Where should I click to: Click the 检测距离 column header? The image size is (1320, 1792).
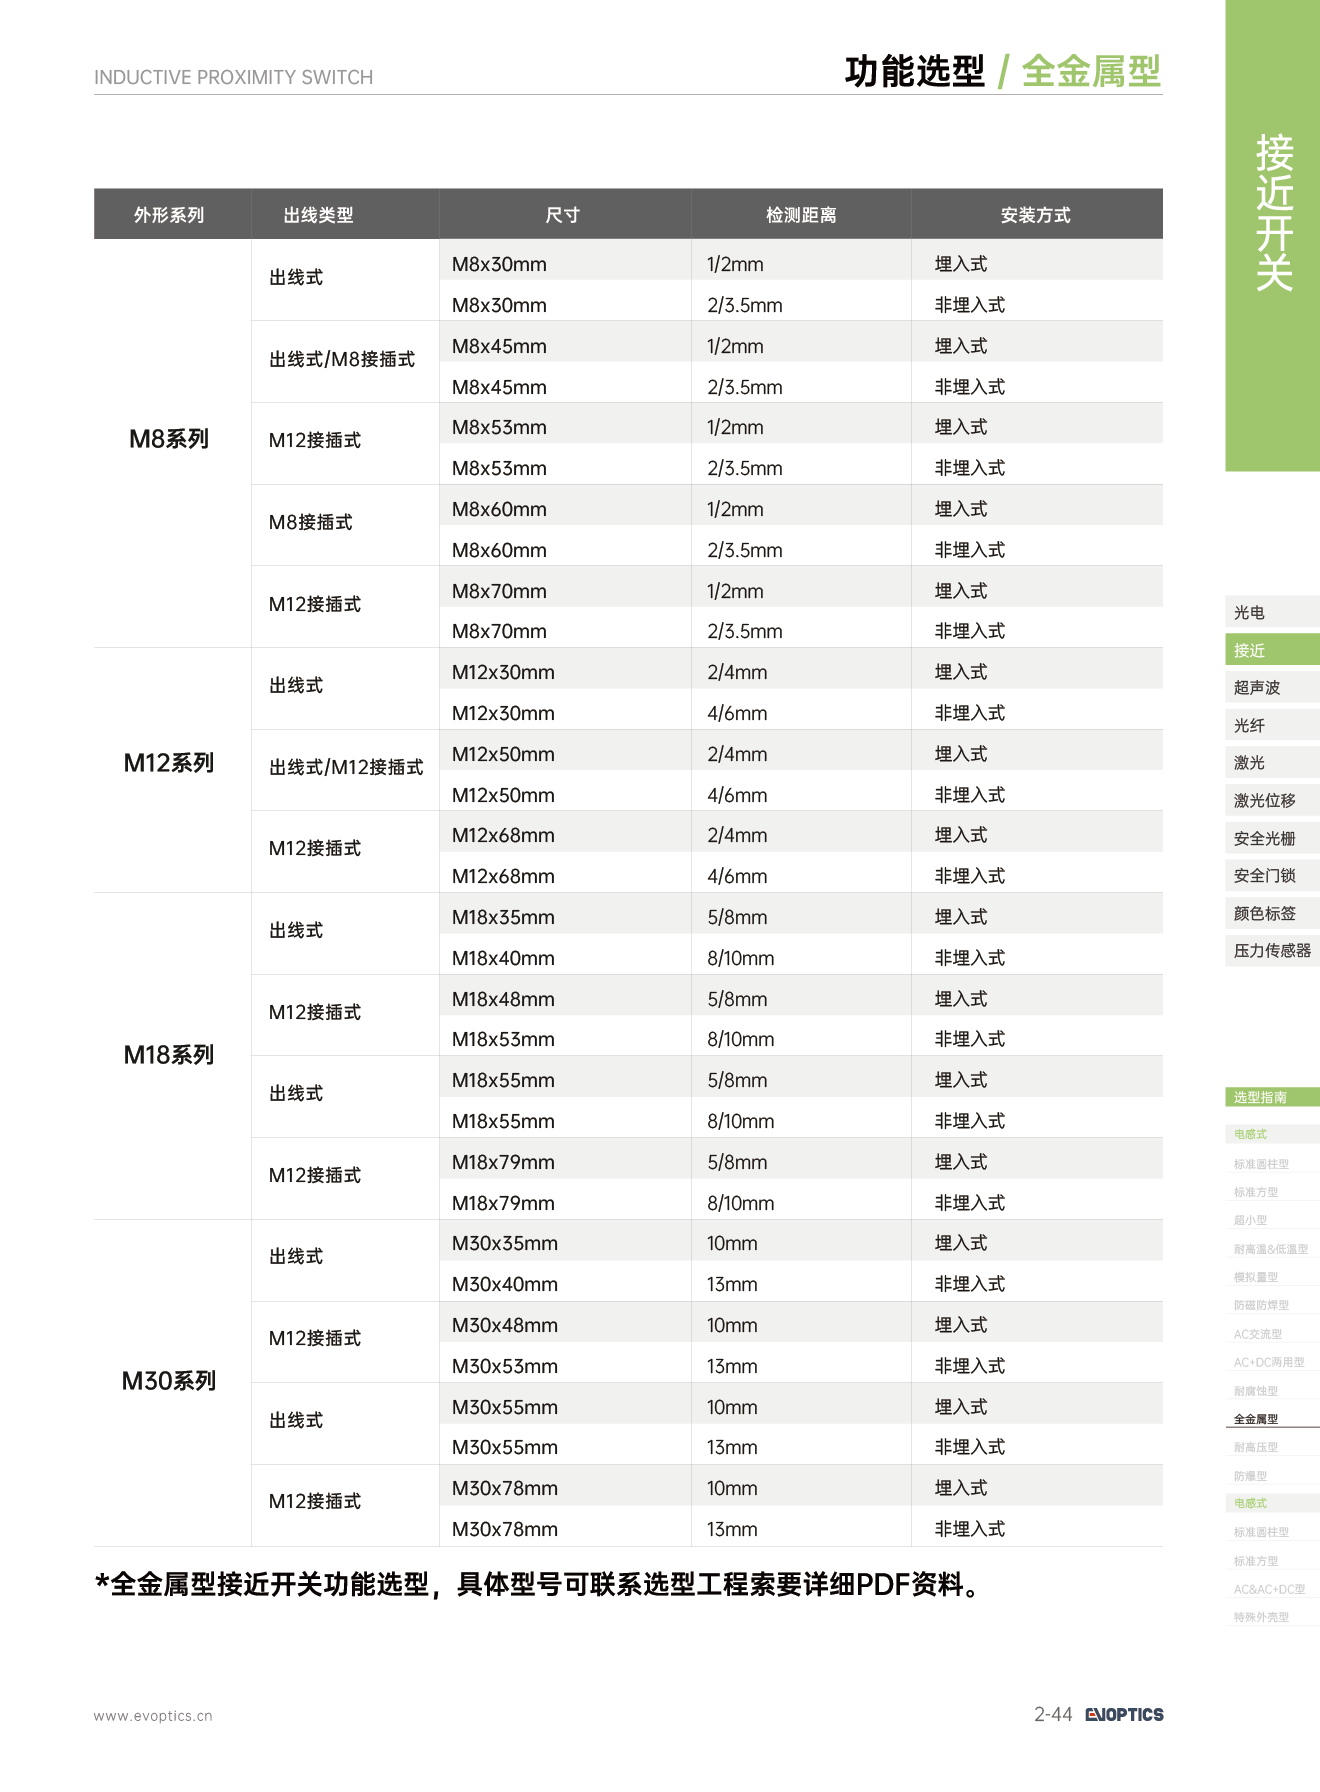click(x=801, y=214)
